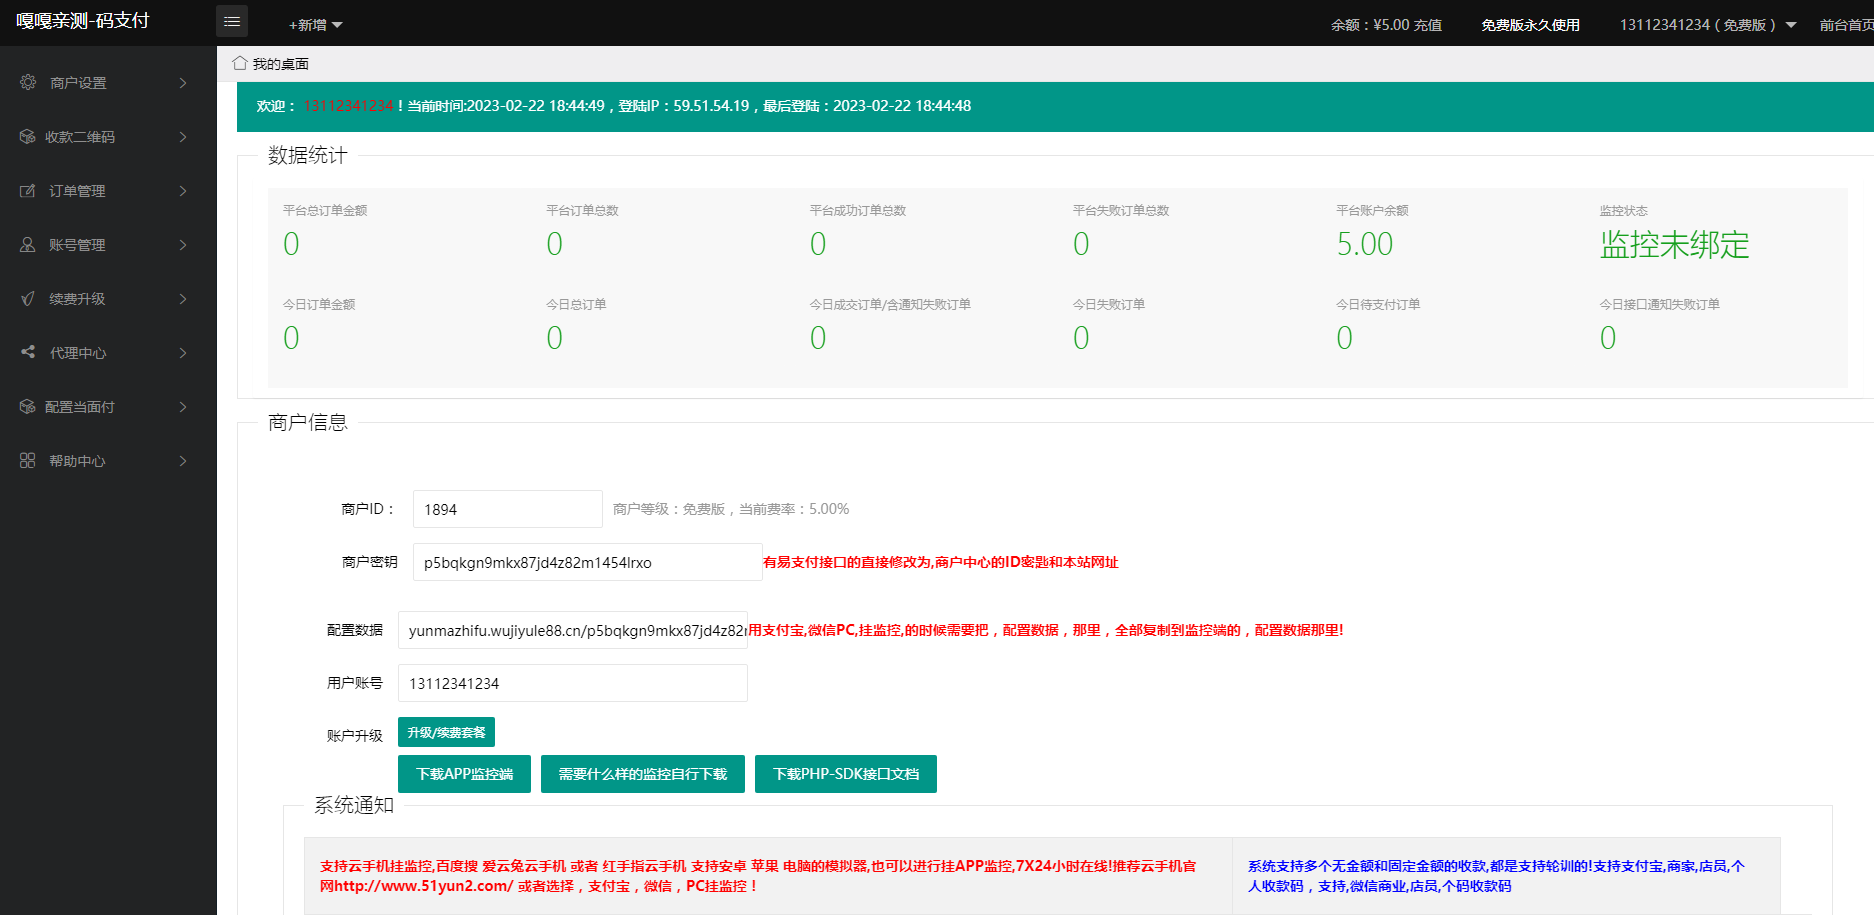Click the 商户密钥 input field
The width and height of the screenshot is (1874, 915).
click(x=587, y=562)
